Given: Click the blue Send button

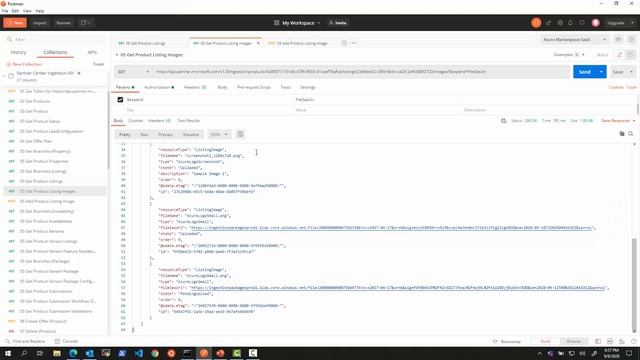Looking at the screenshot, I should (x=584, y=72).
